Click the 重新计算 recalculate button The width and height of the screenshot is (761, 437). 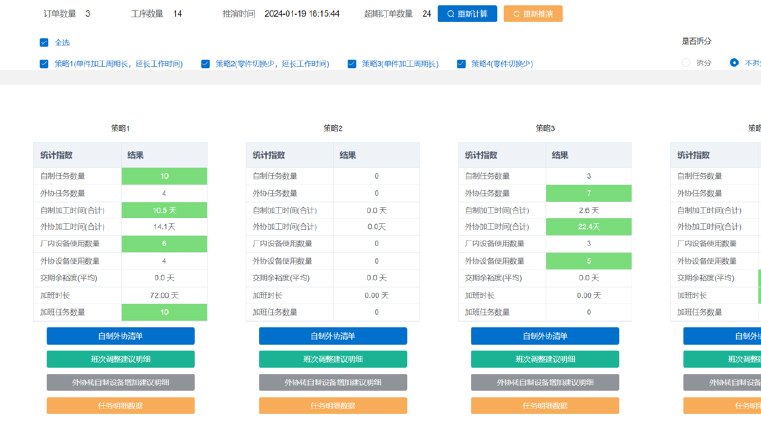pos(467,14)
